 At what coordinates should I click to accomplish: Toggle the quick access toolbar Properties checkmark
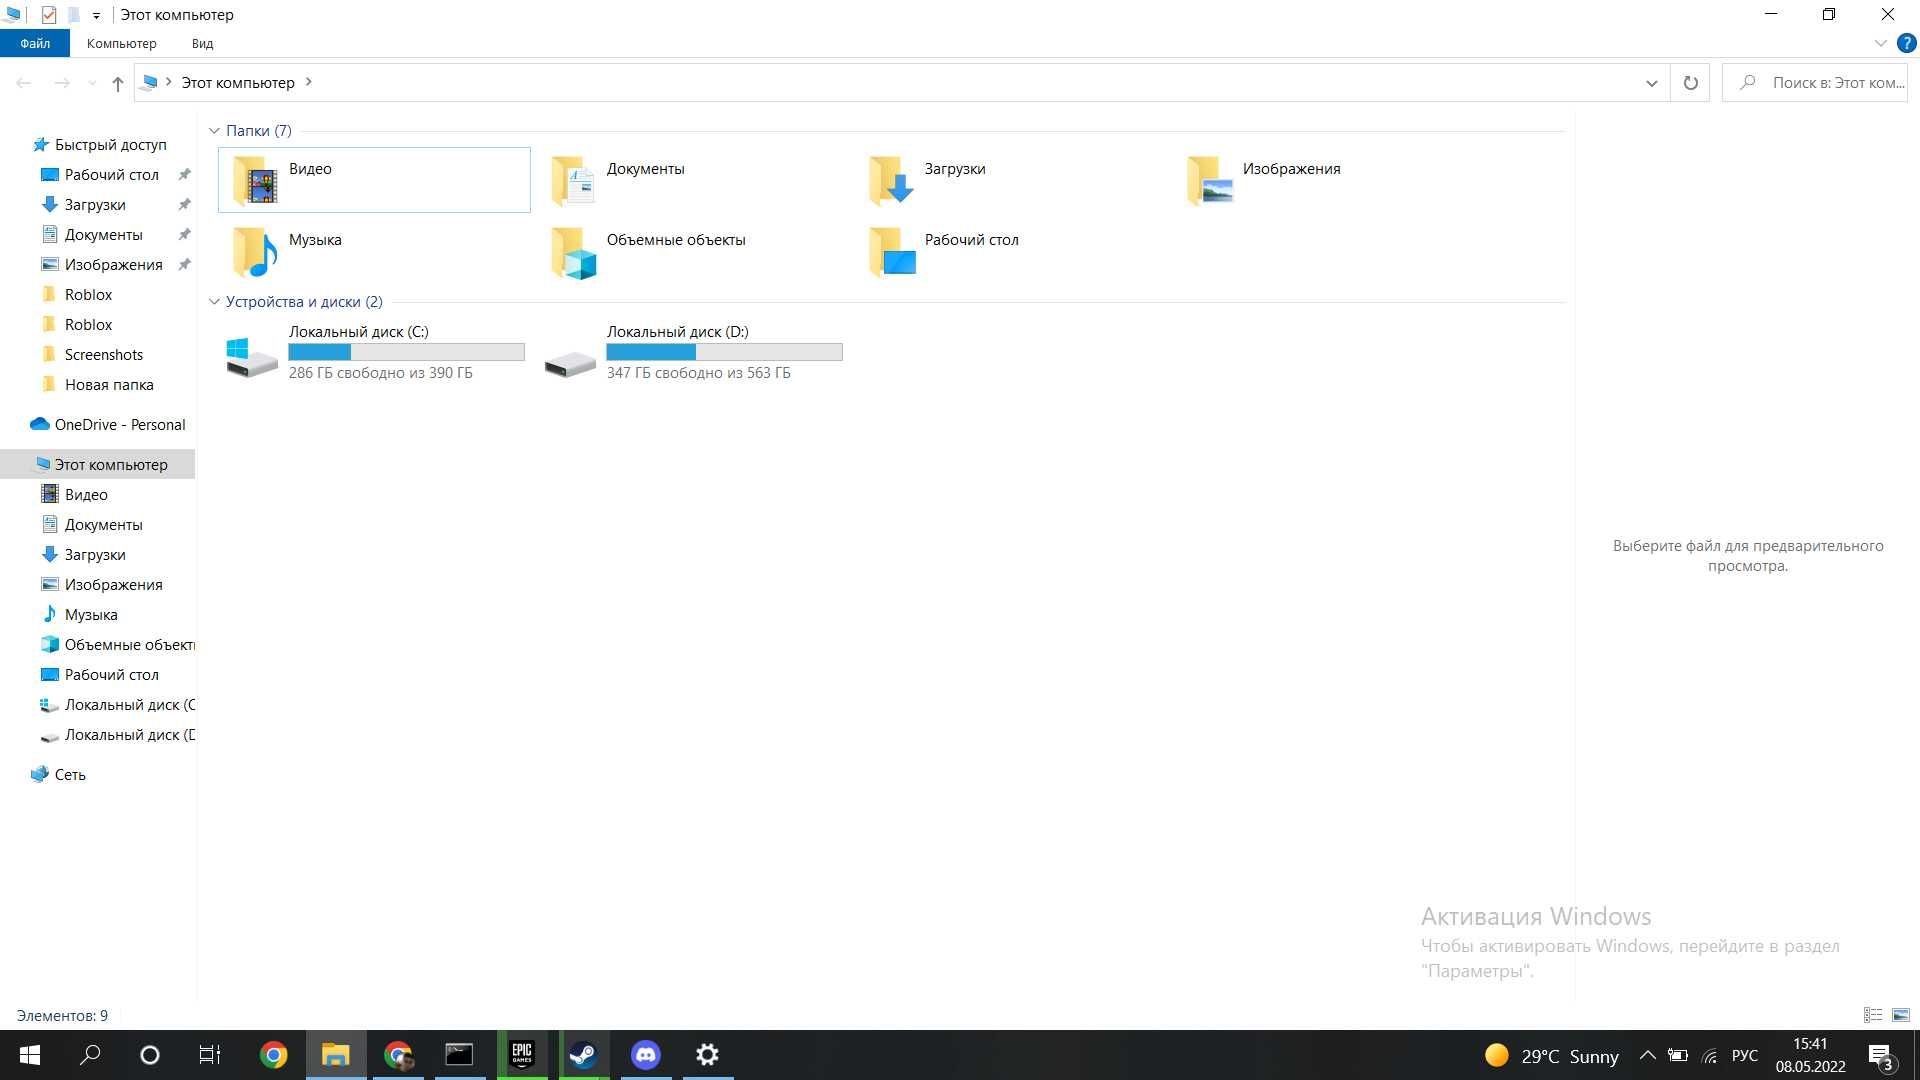pos(48,15)
